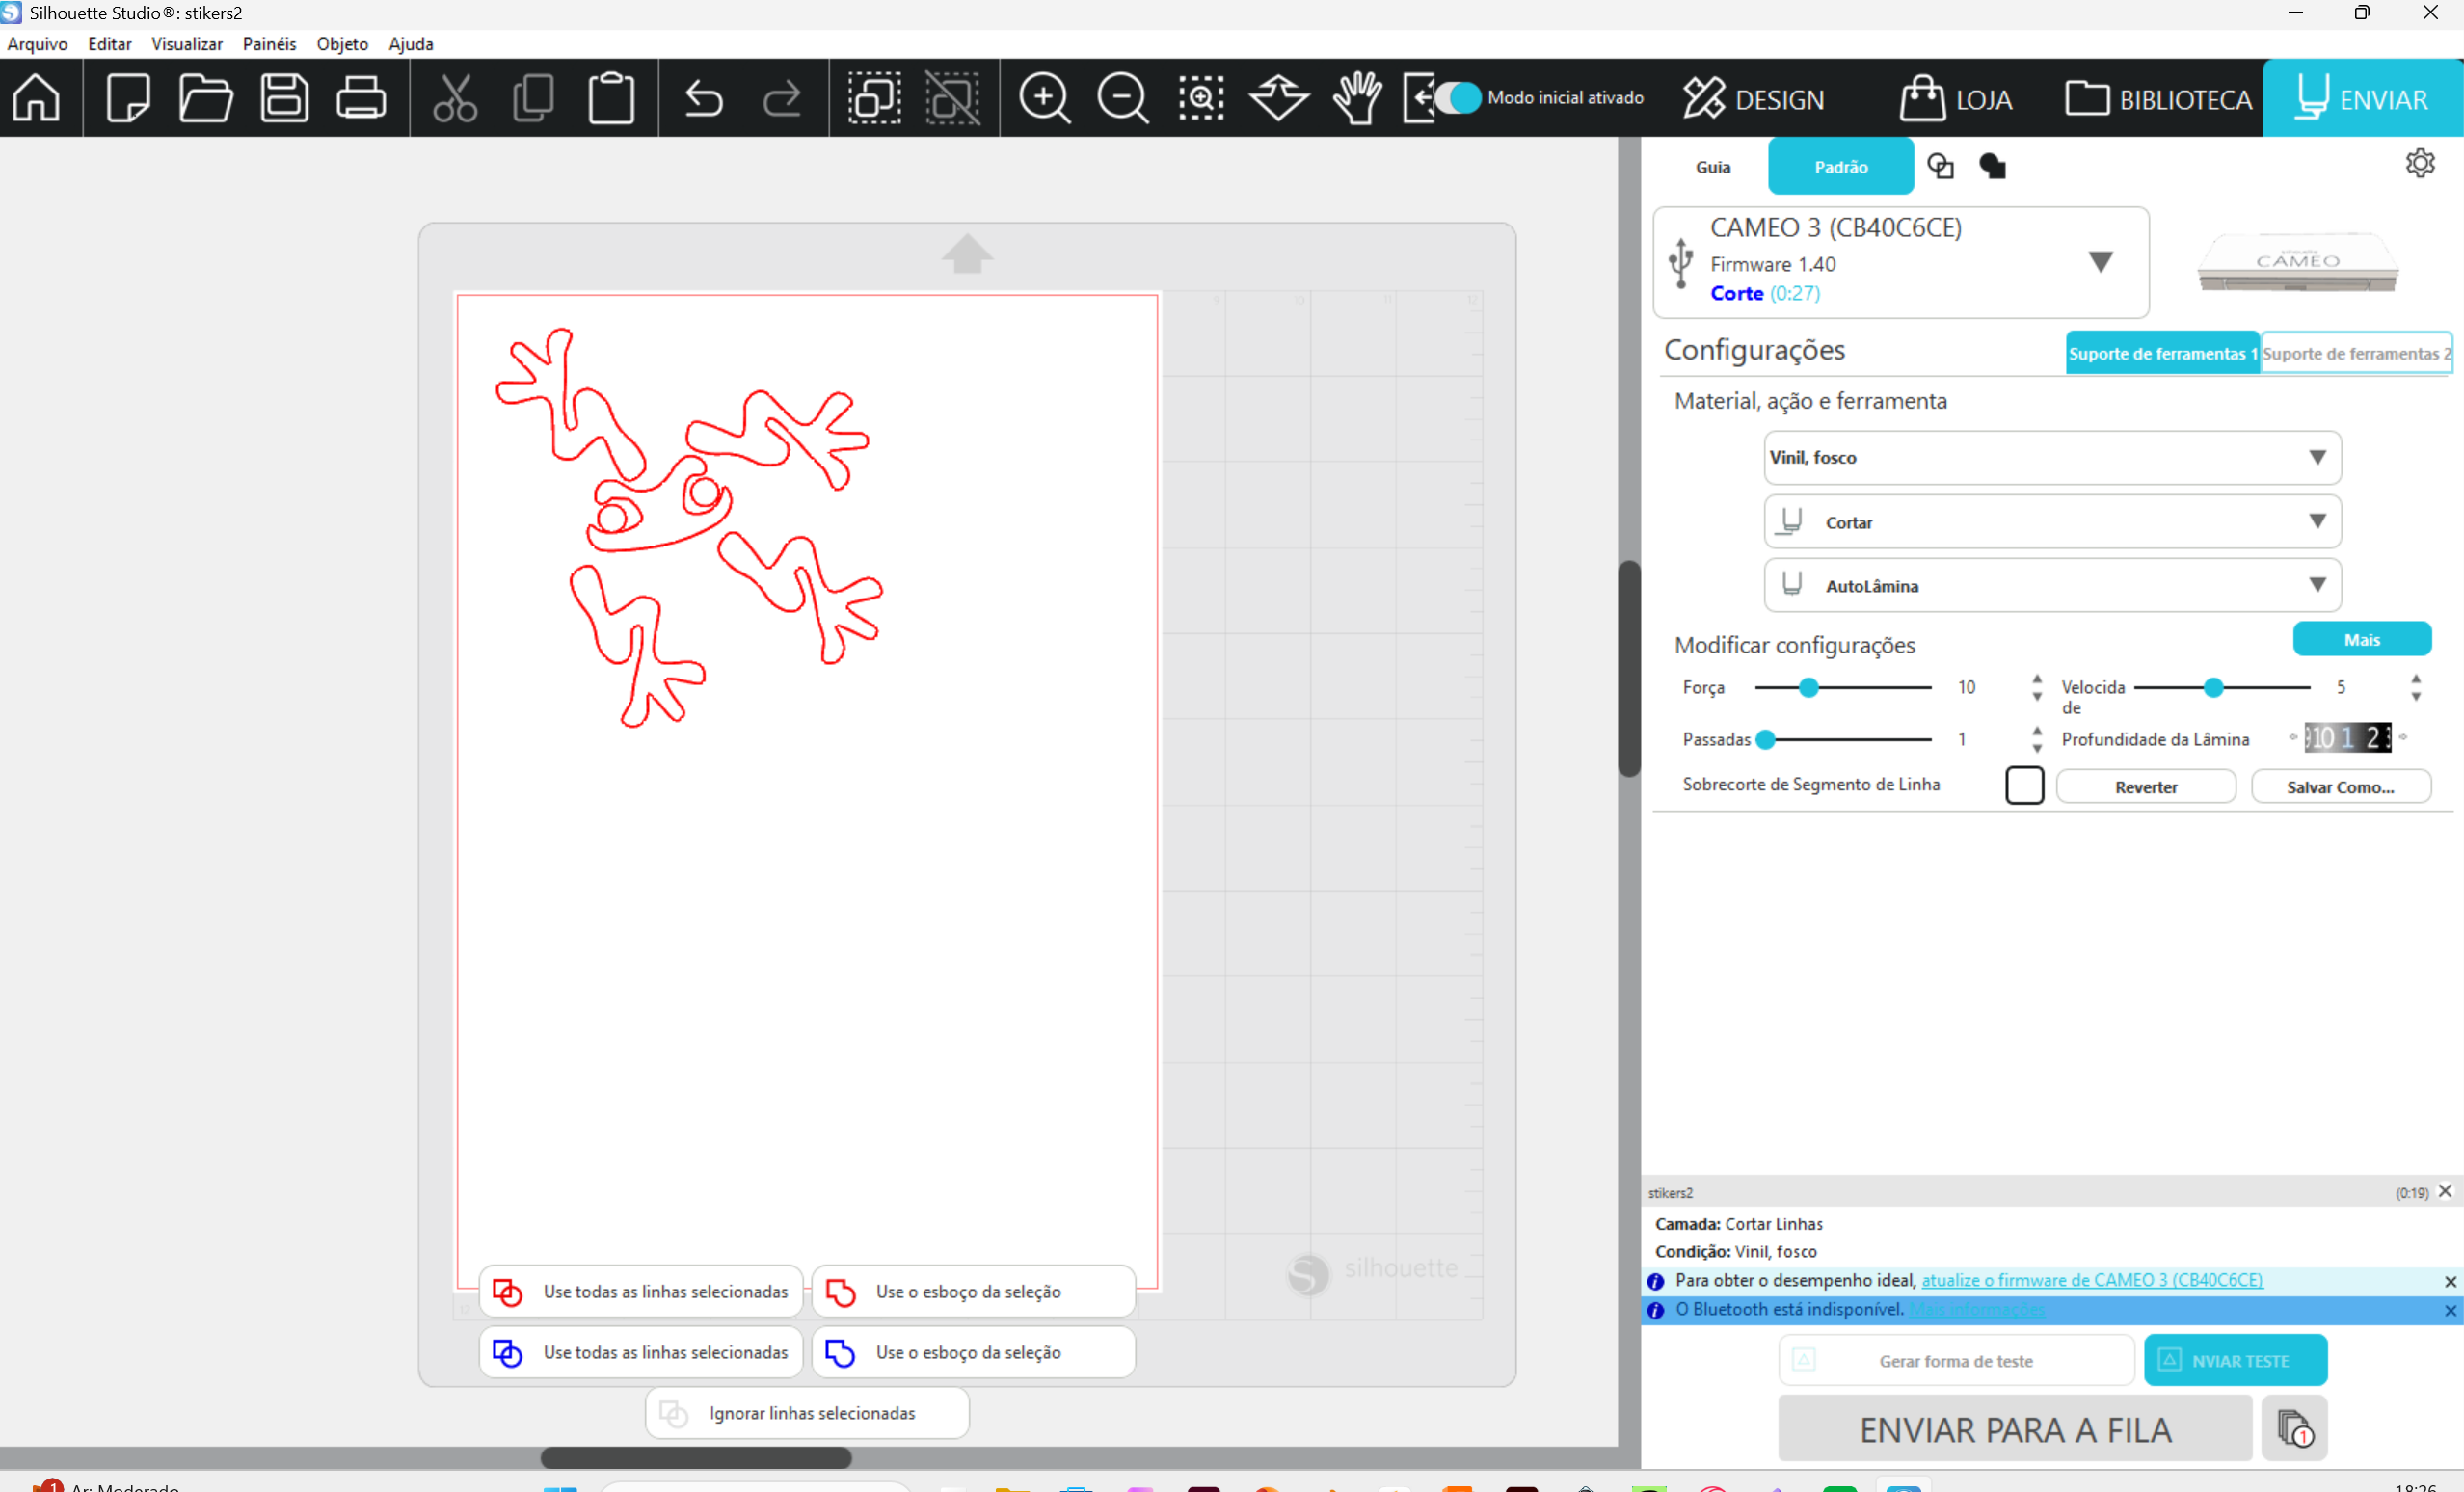Zoom in on the canvas

coord(1045,98)
